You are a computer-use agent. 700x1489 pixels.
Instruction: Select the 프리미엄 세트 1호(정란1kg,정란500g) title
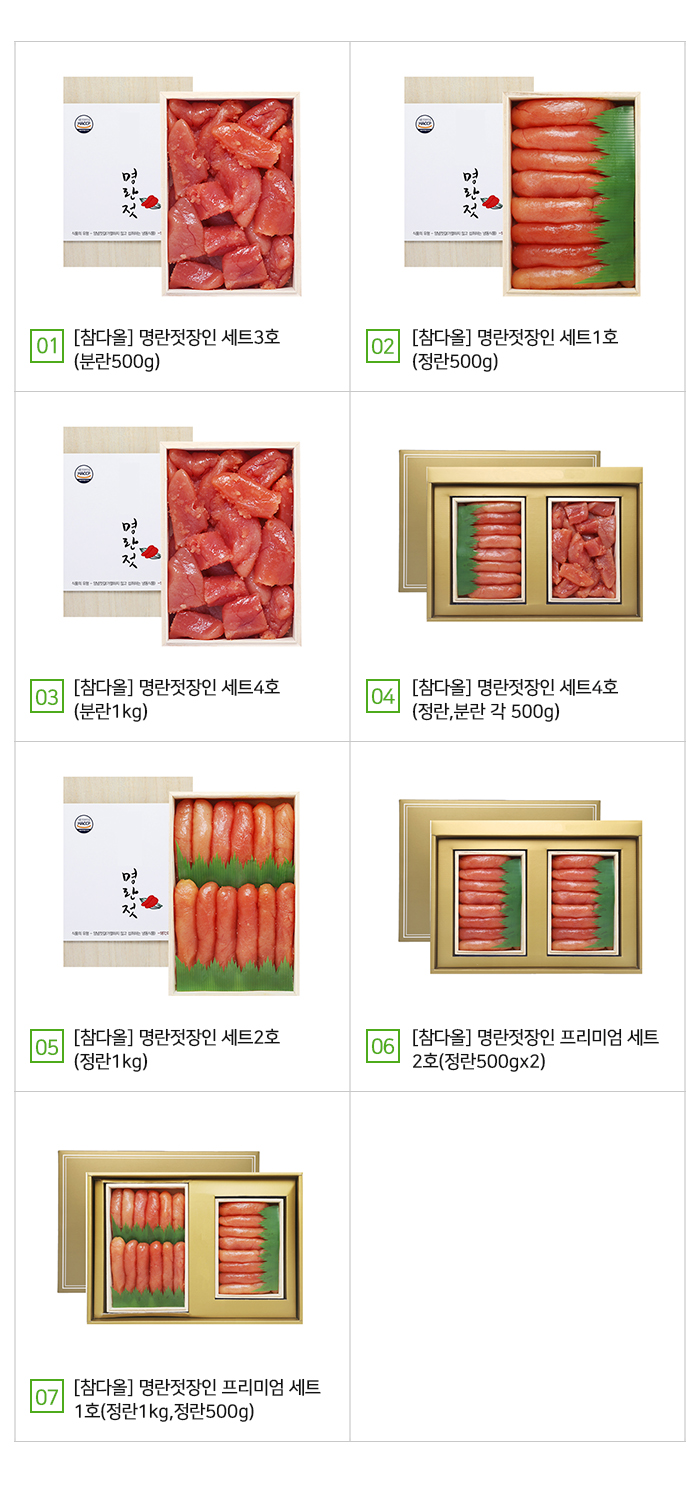(x=197, y=1398)
